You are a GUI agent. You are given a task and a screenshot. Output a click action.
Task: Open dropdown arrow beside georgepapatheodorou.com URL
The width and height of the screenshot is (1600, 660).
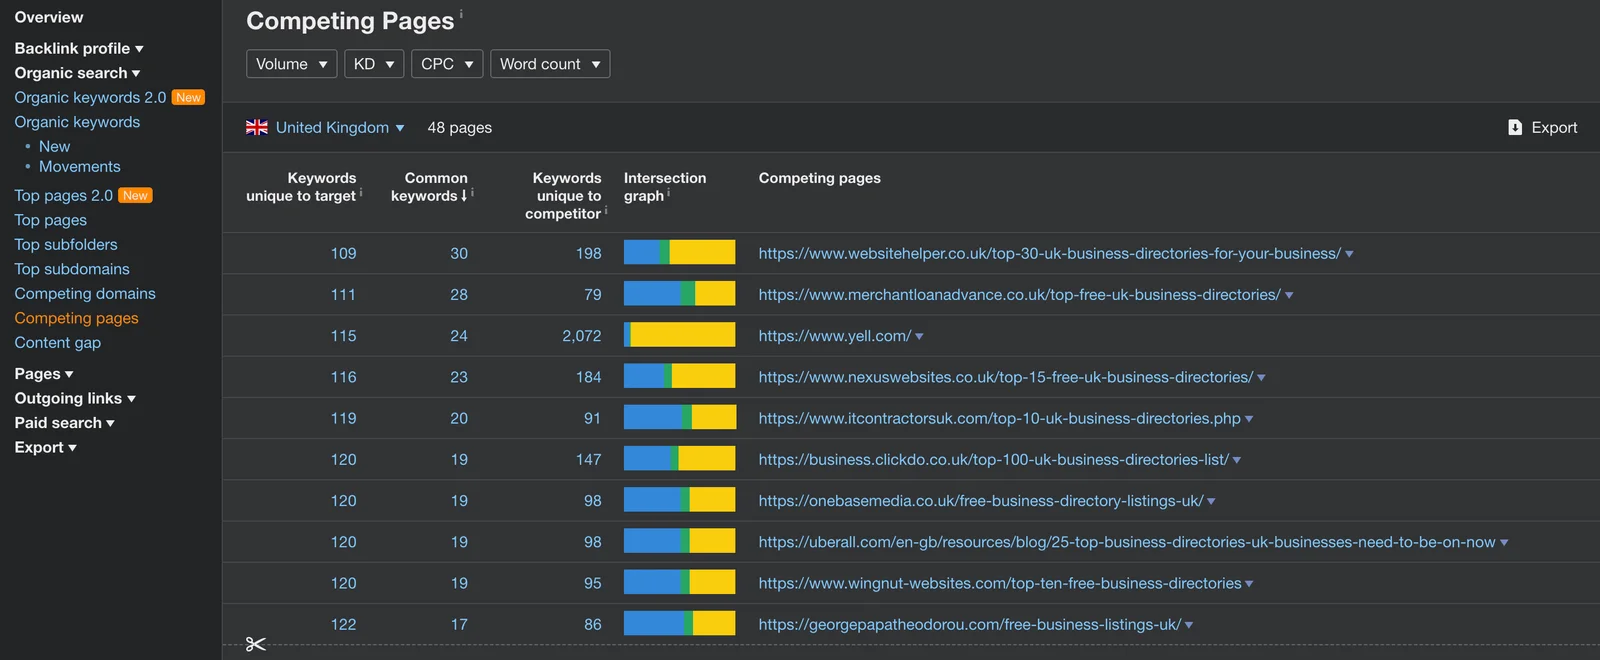tap(1189, 625)
